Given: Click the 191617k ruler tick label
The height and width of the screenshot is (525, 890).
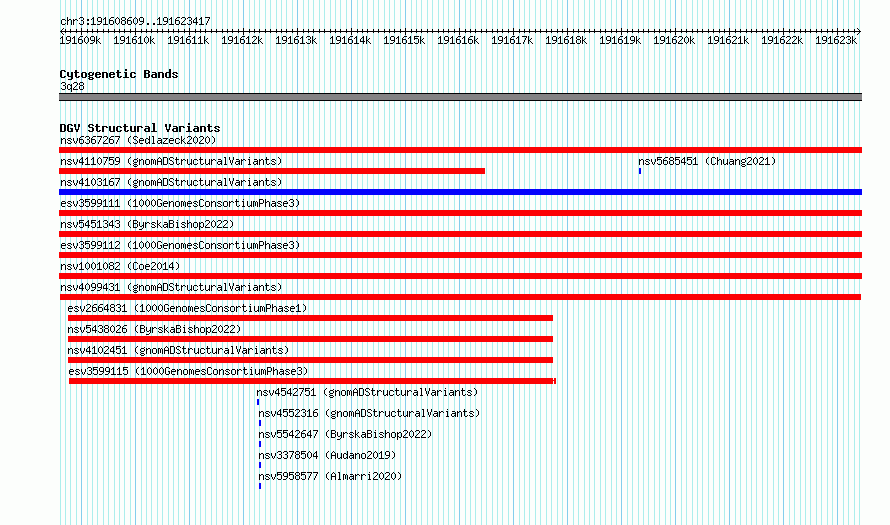Looking at the screenshot, I should point(512,40).
